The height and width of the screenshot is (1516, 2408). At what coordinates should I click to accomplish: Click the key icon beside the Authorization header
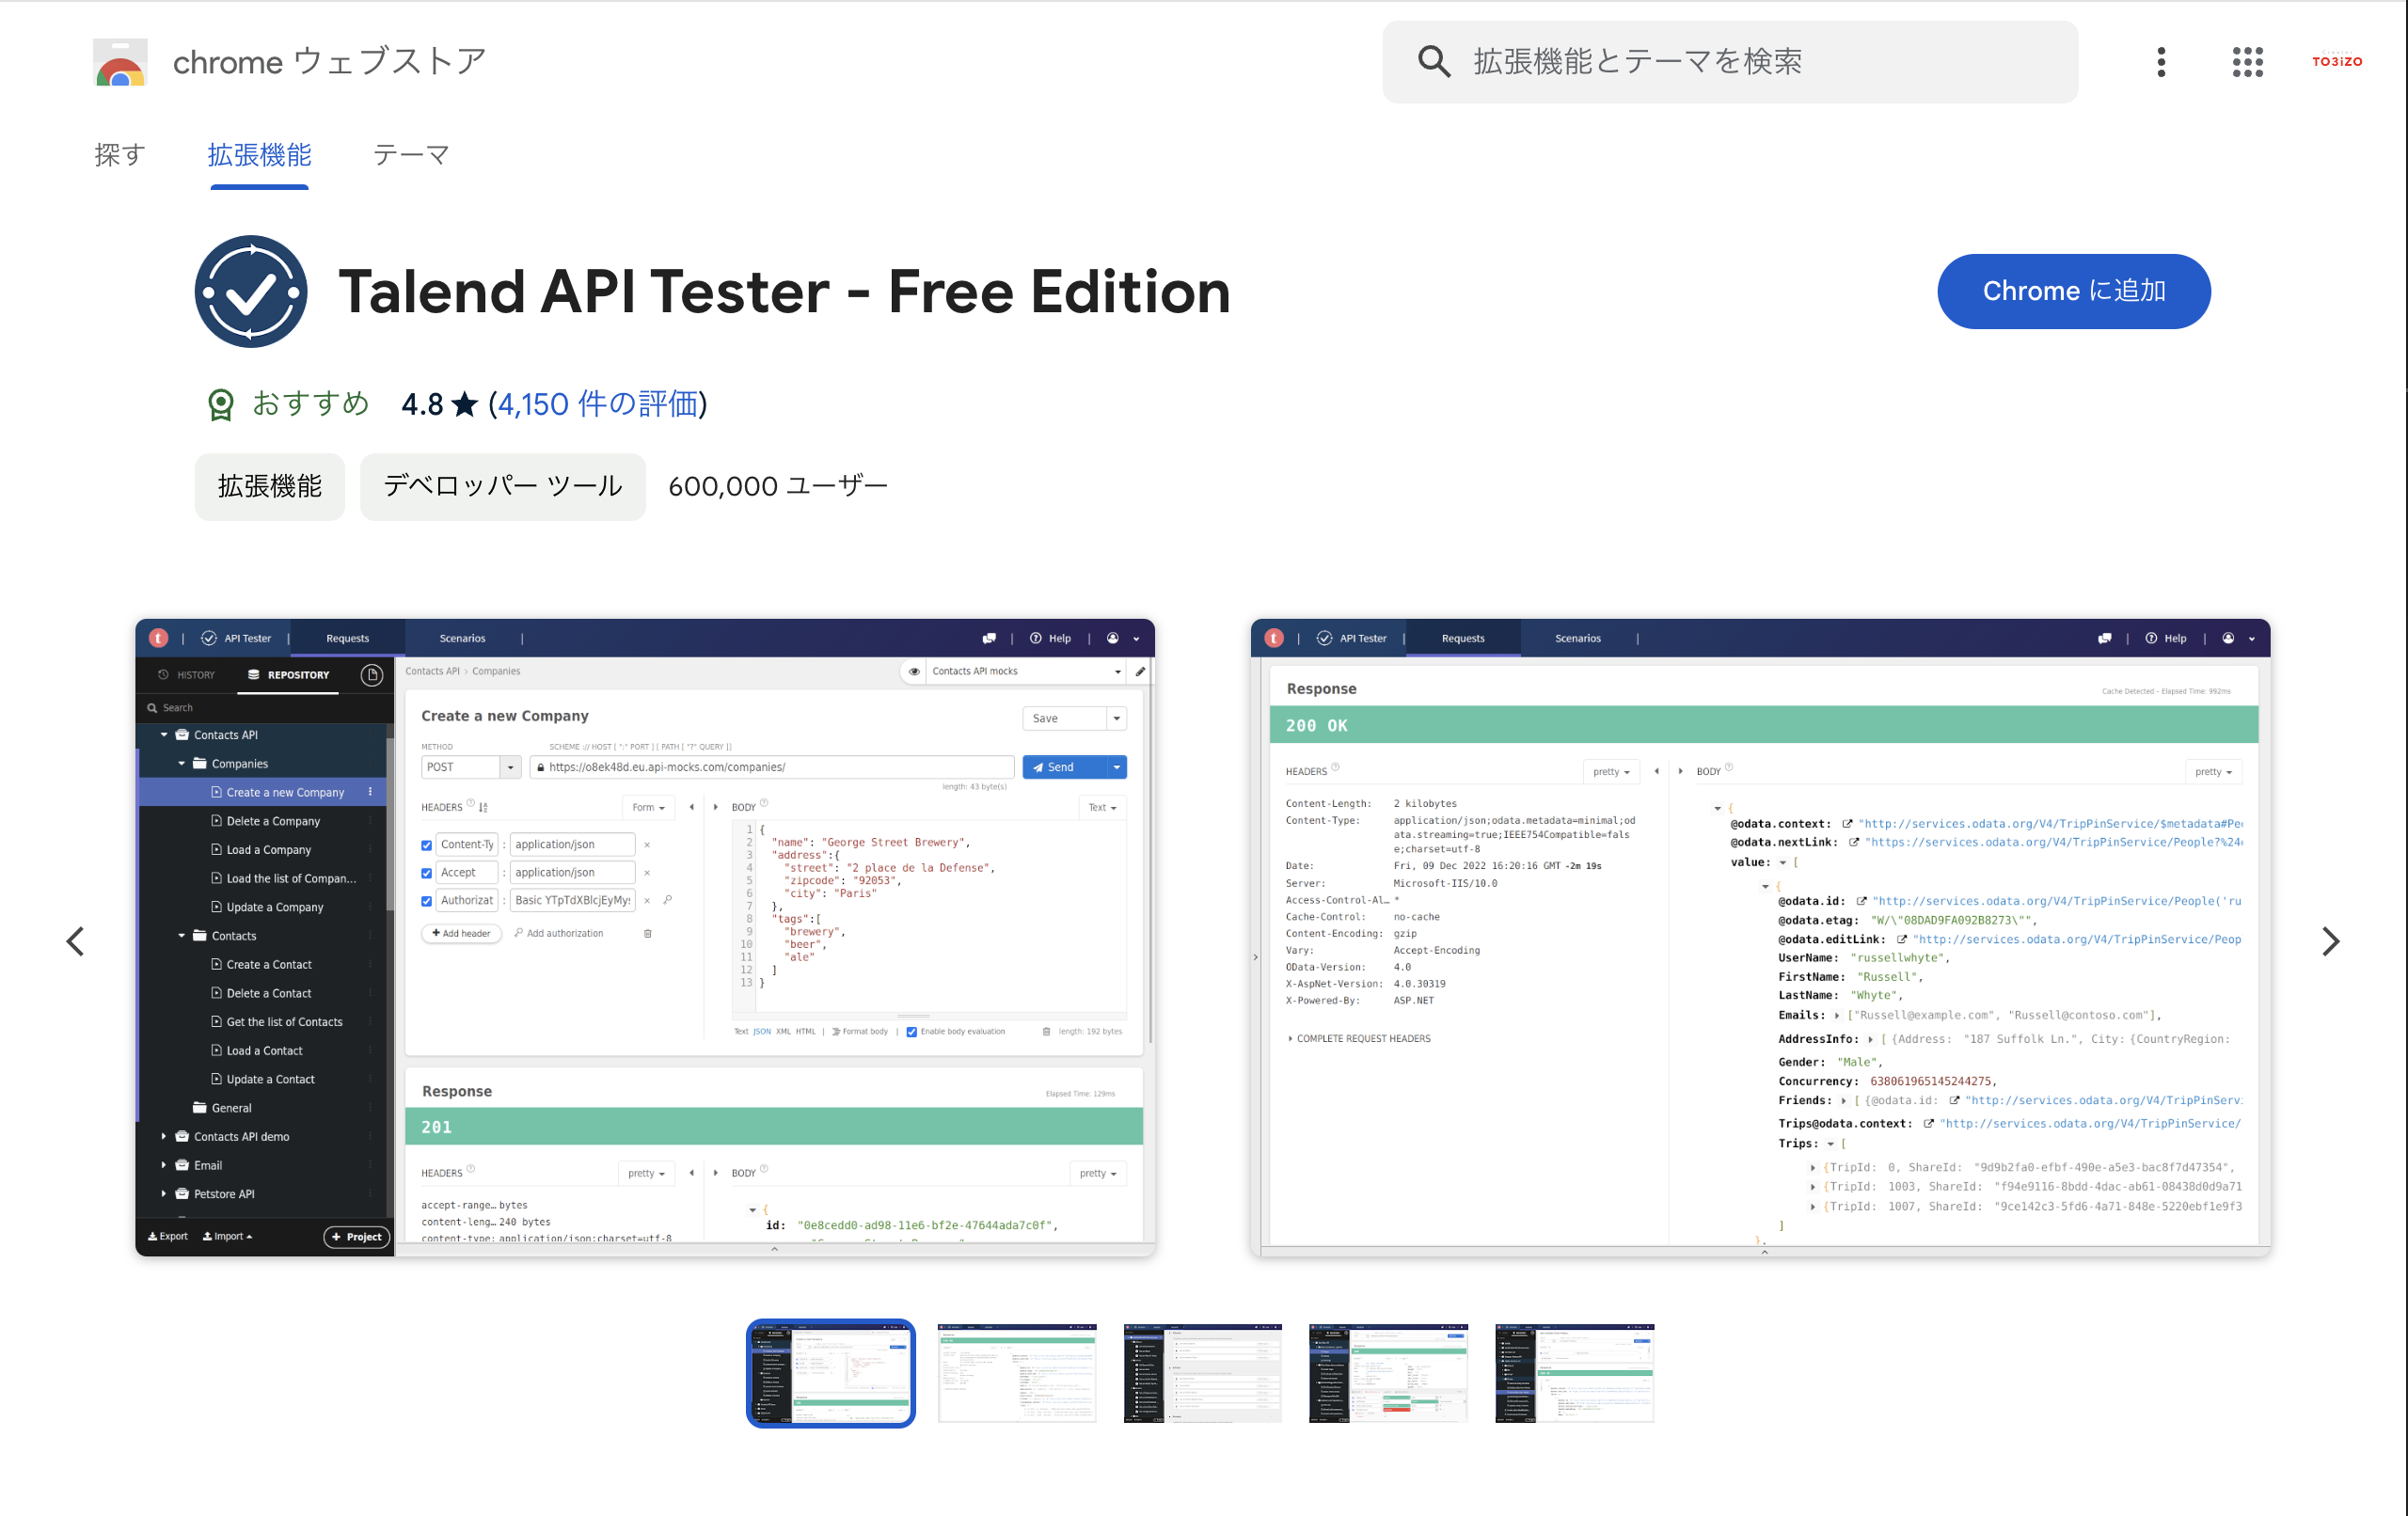tap(668, 900)
